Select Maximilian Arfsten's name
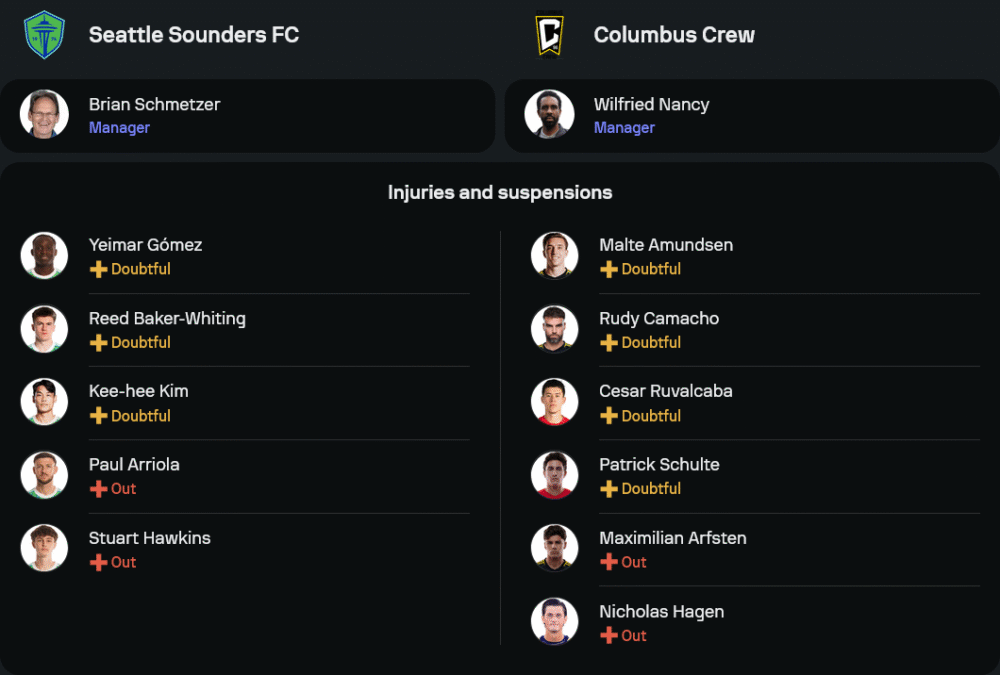This screenshot has width=1000, height=675. pos(672,538)
